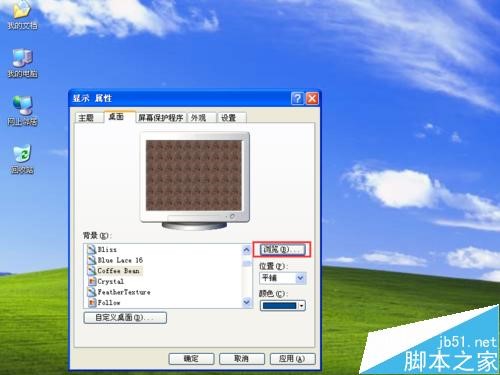Select the 回收站 recycle bin icon
The width and height of the screenshot is (500, 375).
click(x=22, y=159)
